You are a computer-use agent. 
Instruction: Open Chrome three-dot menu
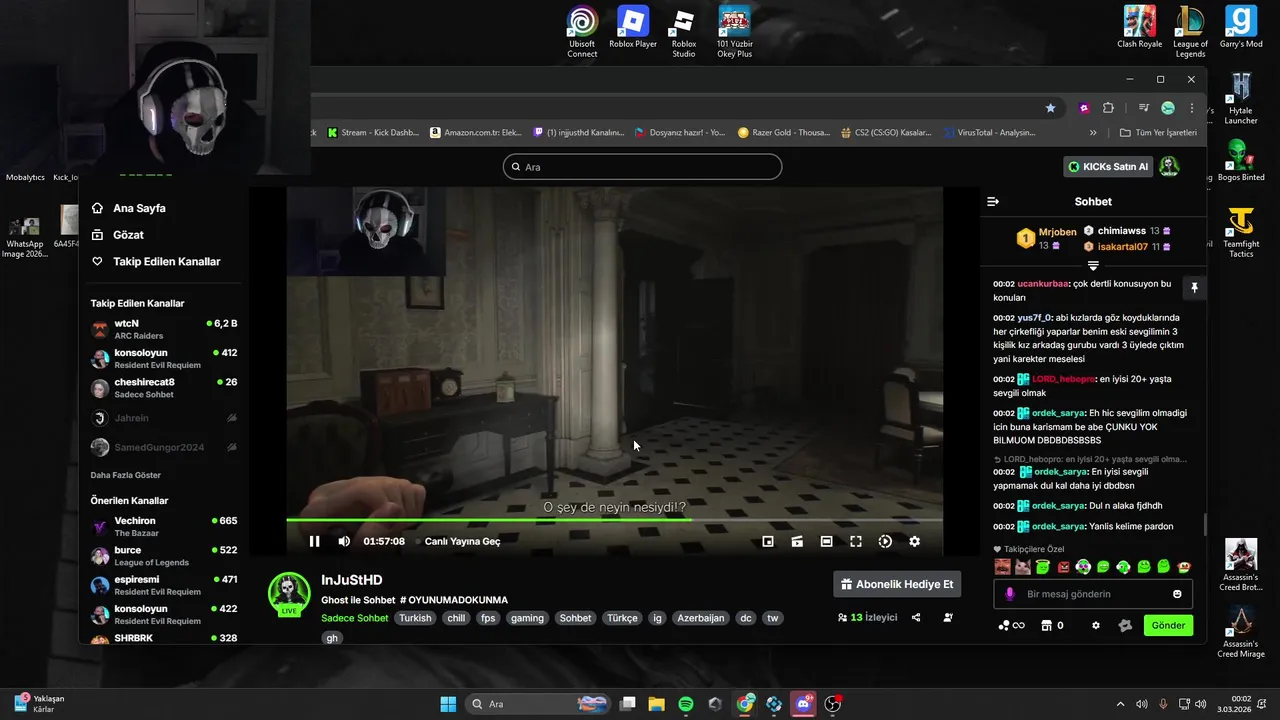(x=1192, y=108)
